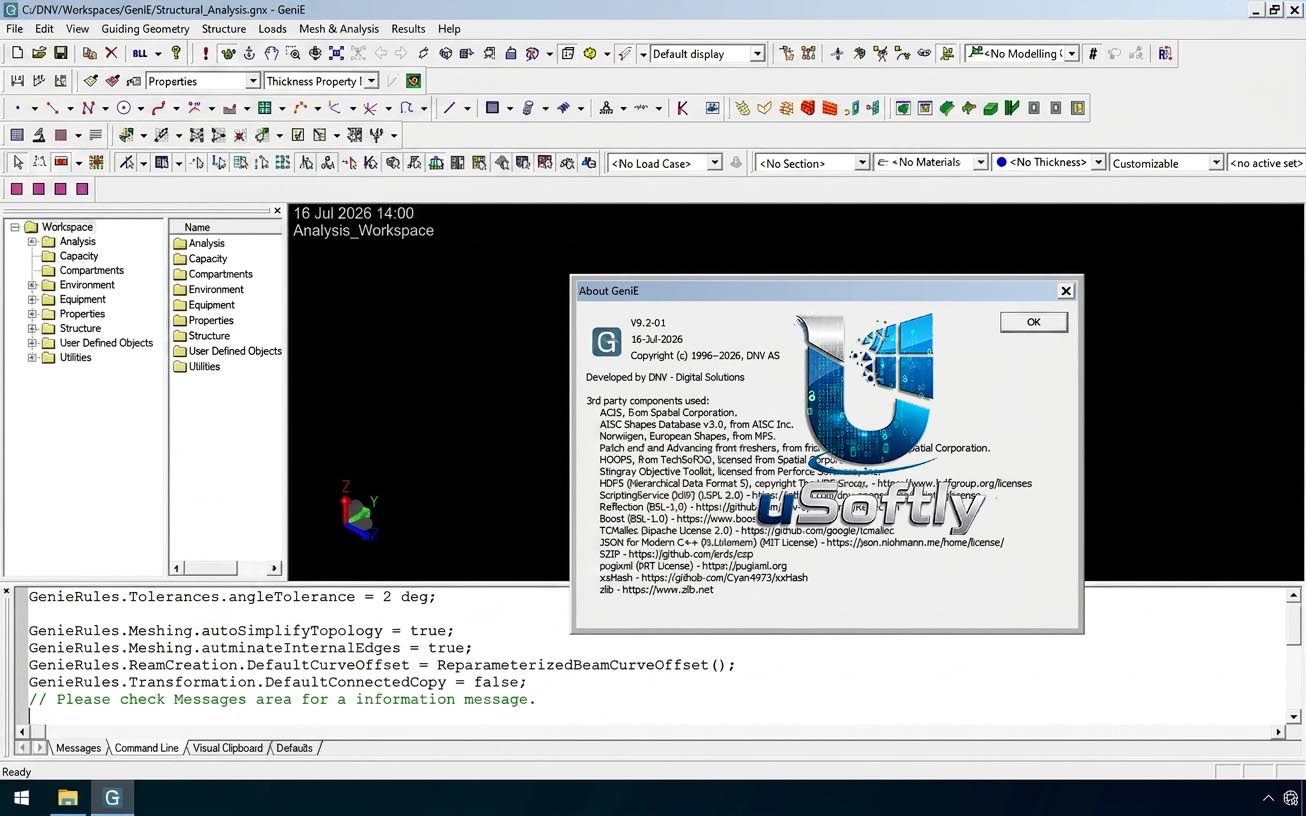Open the Edit menu
Screen dimensions: 1306x816
tap(44, 29)
